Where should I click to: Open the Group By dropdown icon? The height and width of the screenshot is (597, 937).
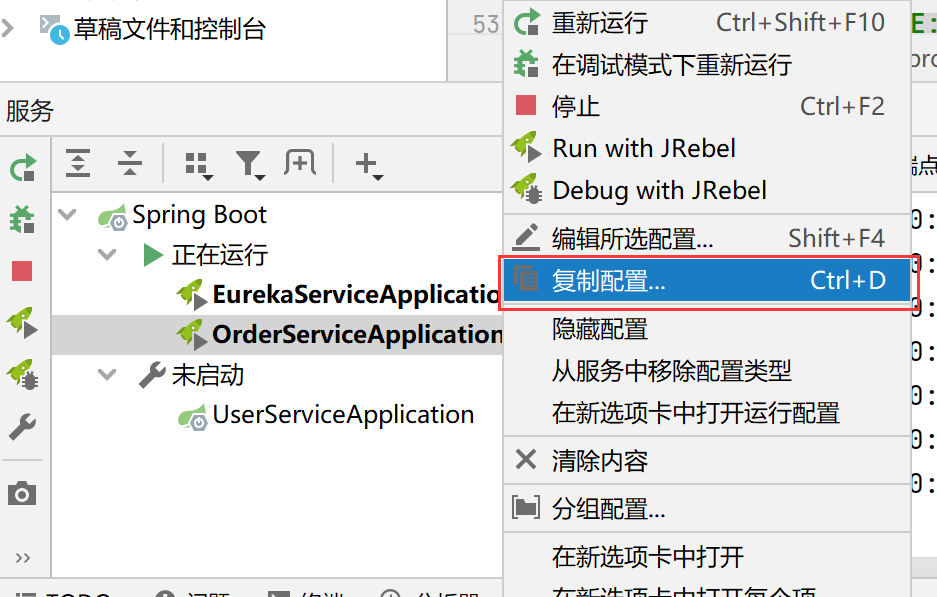tap(198, 166)
